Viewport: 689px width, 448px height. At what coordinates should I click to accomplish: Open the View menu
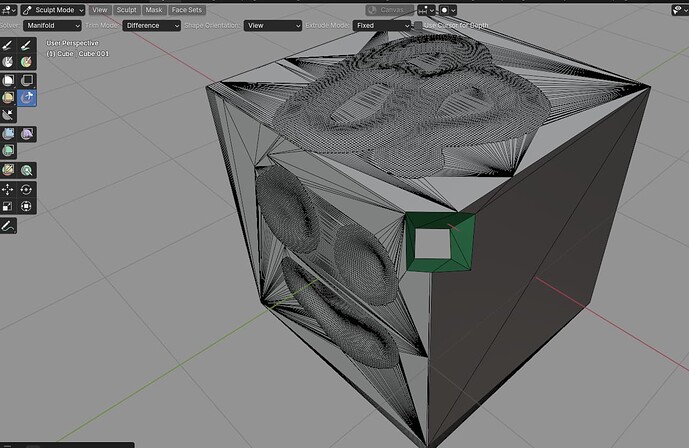click(x=100, y=10)
